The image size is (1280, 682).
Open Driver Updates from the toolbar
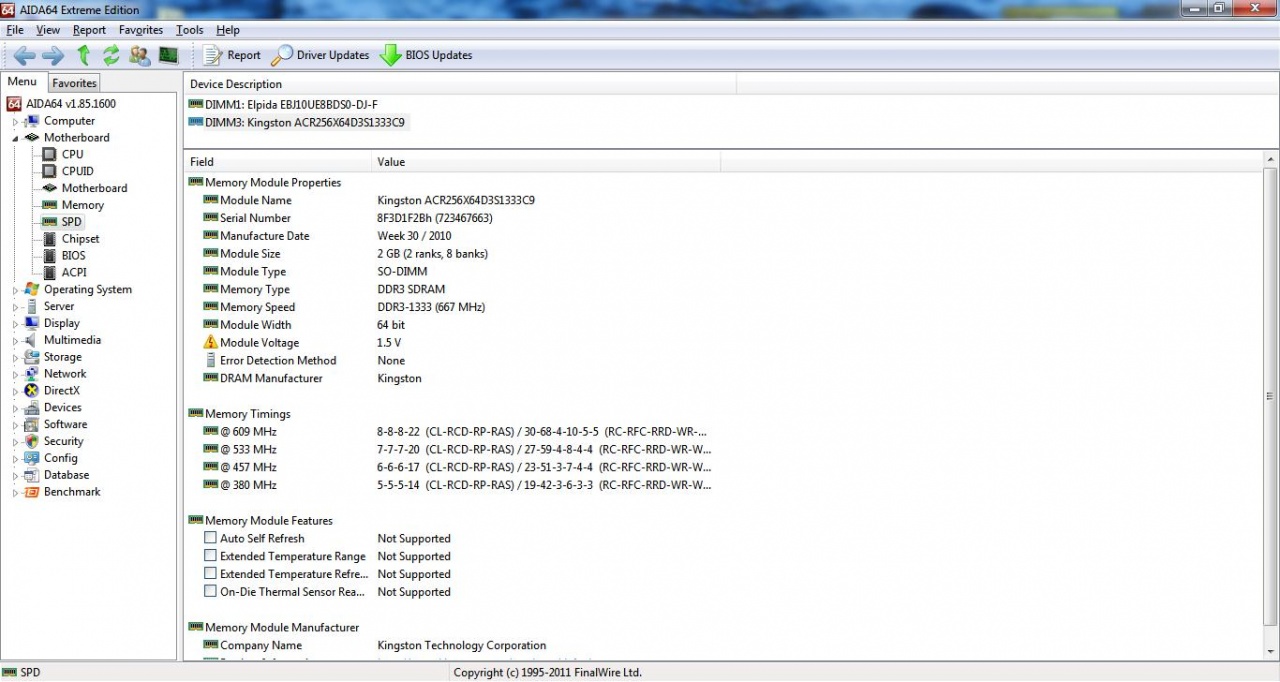(321, 55)
